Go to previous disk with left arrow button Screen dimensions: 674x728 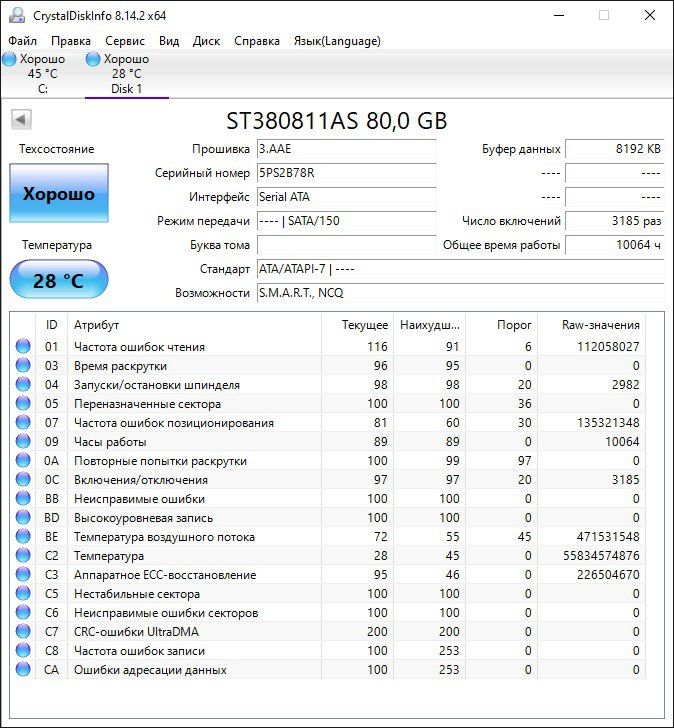pos(21,120)
